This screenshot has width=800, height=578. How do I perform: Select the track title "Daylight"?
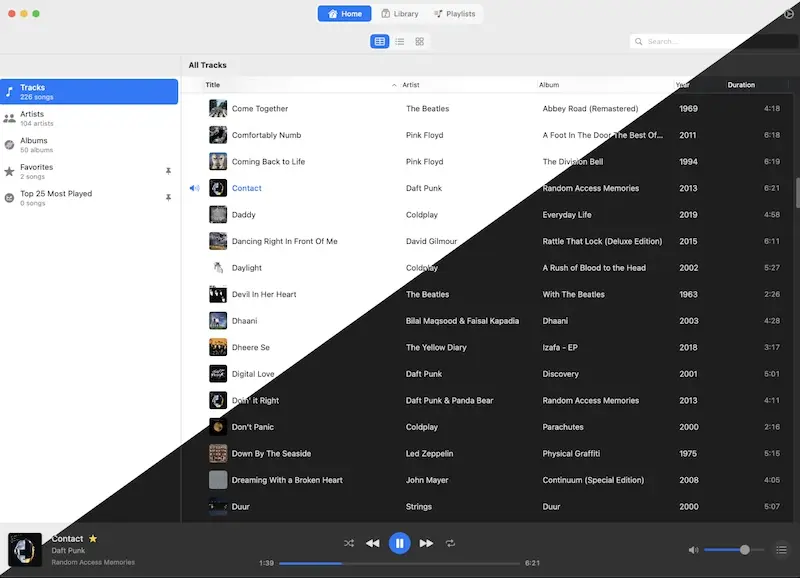(246, 268)
